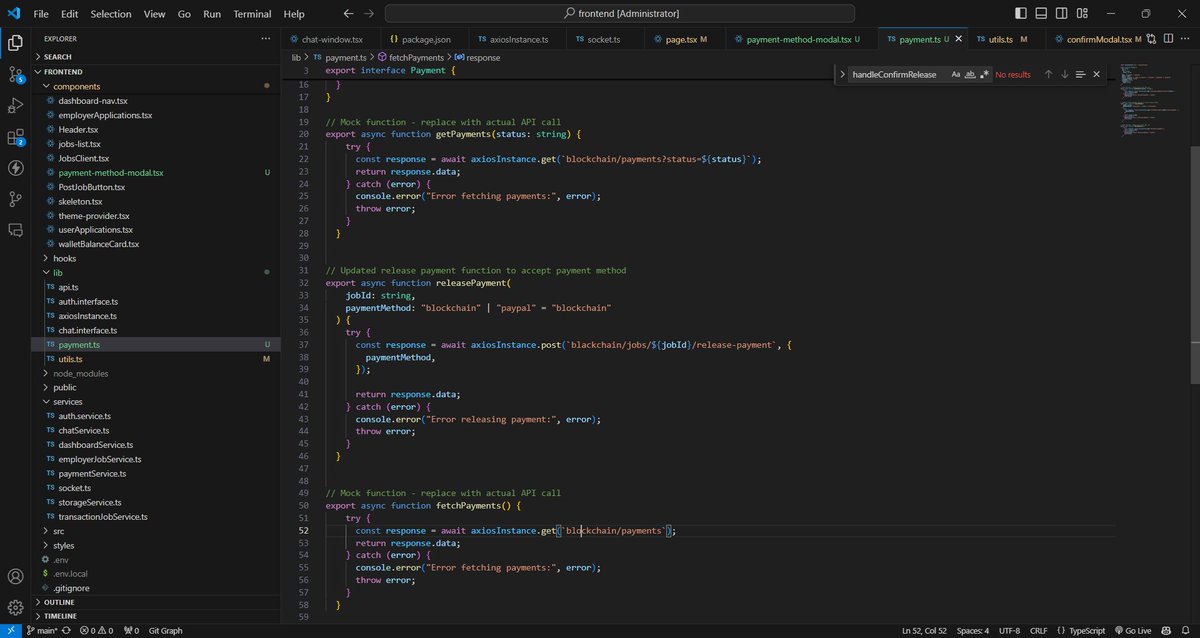This screenshot has height=638, width=1200.
Task: Toggle whole word matching in find widget
Action: tap(968, 74)
